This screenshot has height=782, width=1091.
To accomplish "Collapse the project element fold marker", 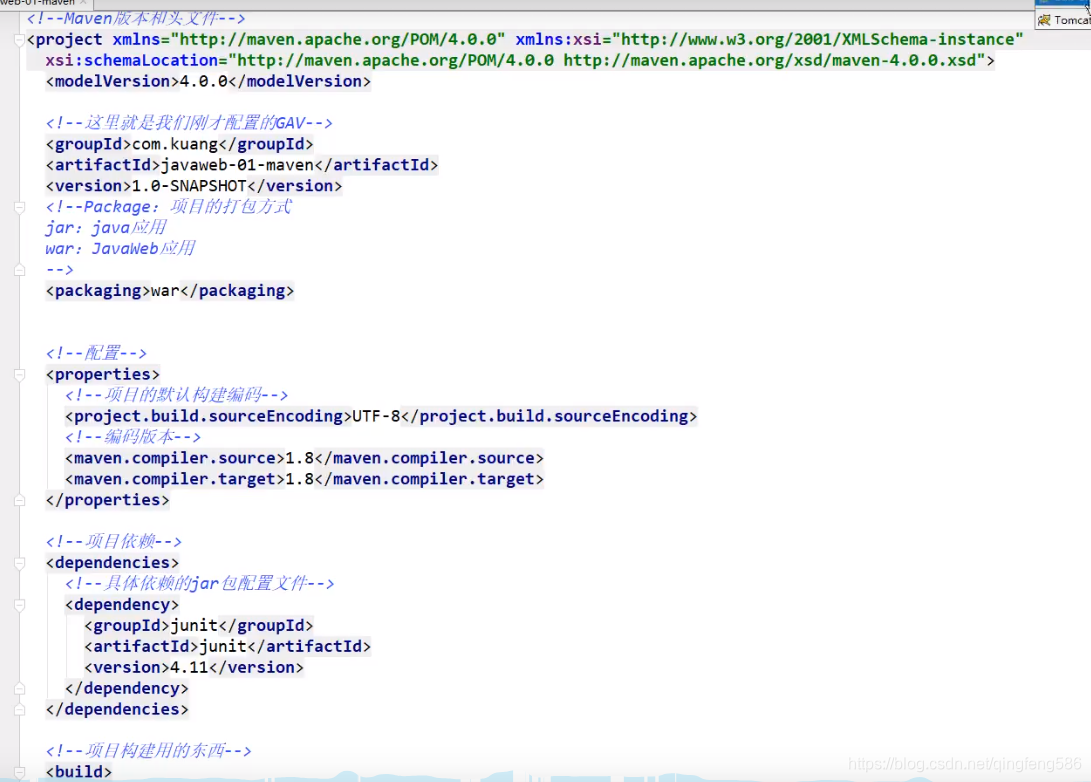I will (x=19, y=40).
